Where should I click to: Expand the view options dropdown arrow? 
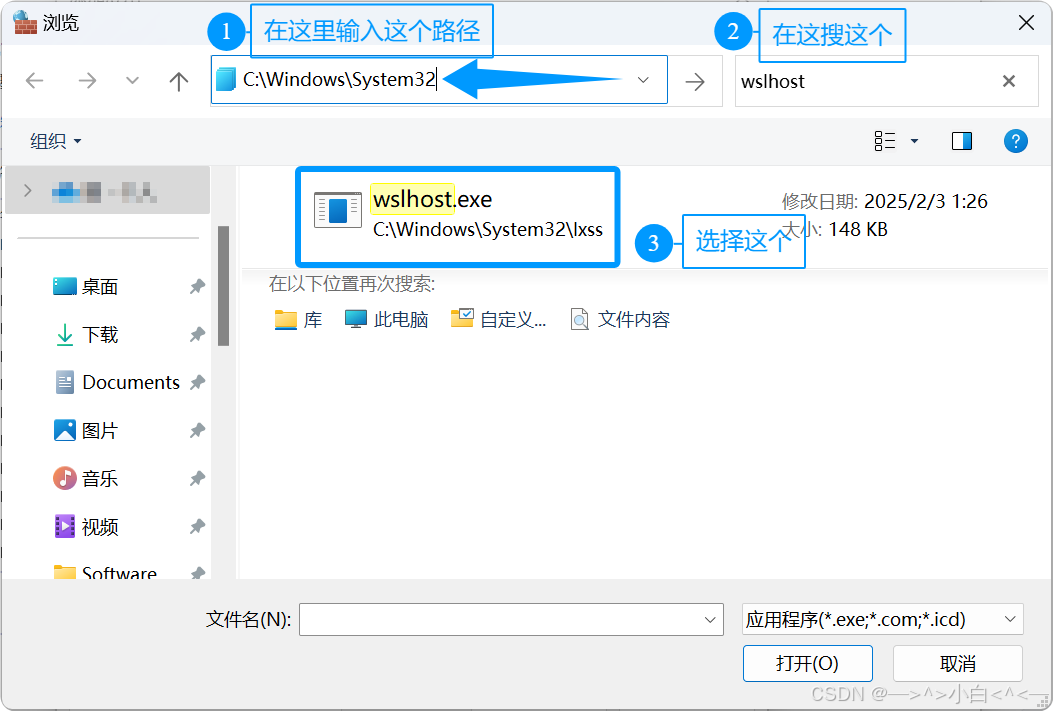tap(914, 141)
